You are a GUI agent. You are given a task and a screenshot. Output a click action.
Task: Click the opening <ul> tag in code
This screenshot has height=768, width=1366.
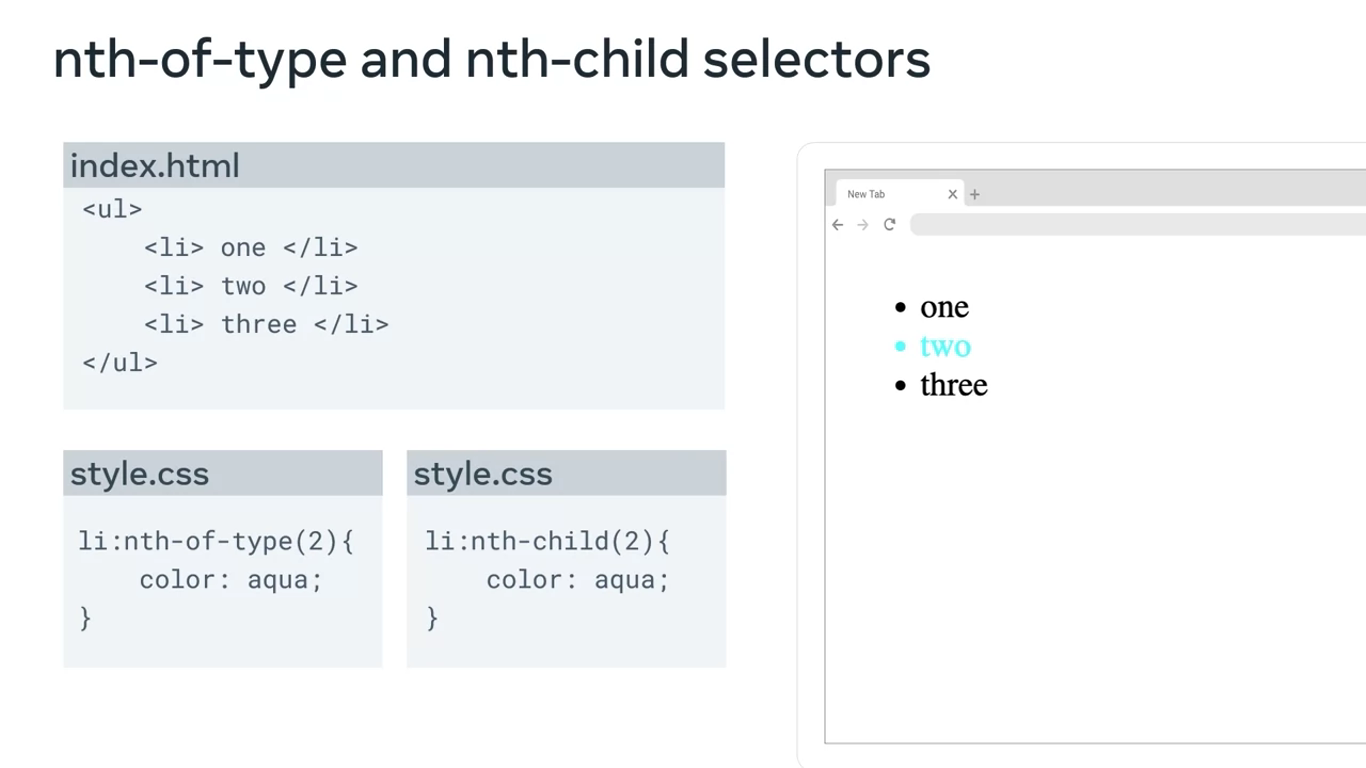tap(112, 210)
